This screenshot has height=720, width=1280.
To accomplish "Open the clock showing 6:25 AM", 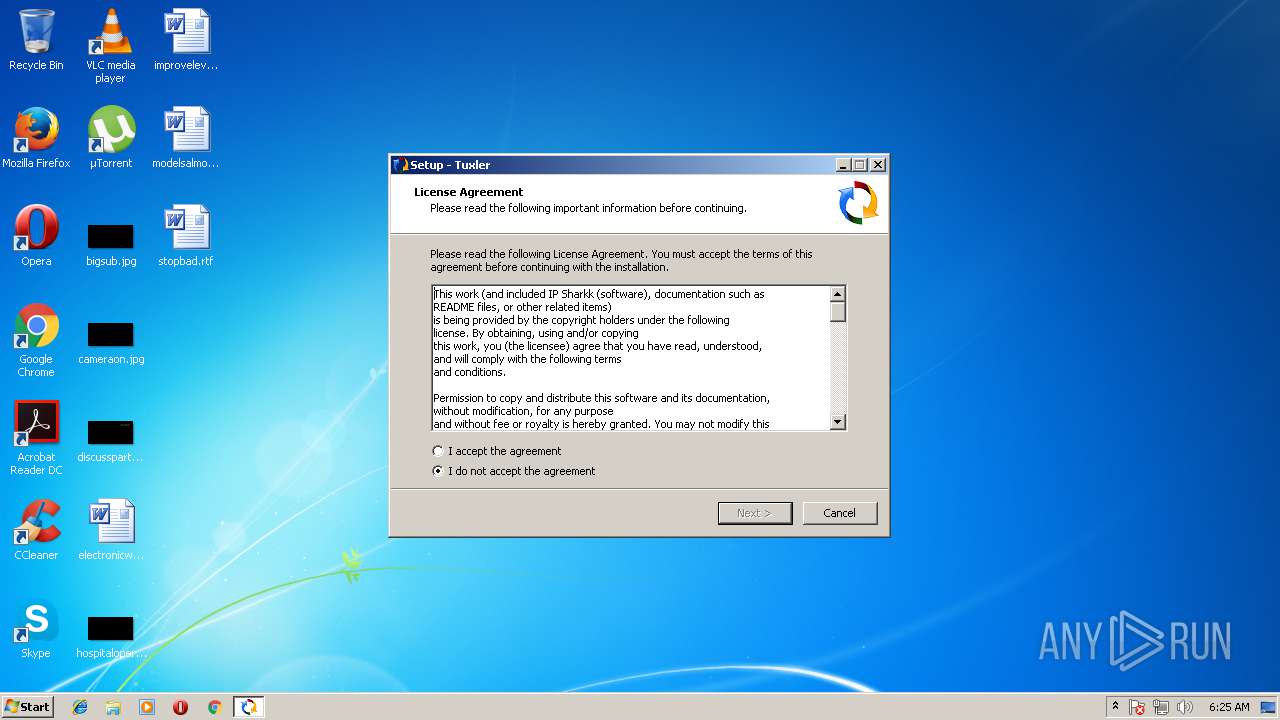I will pyautogui.click(x=1229, y=707).
